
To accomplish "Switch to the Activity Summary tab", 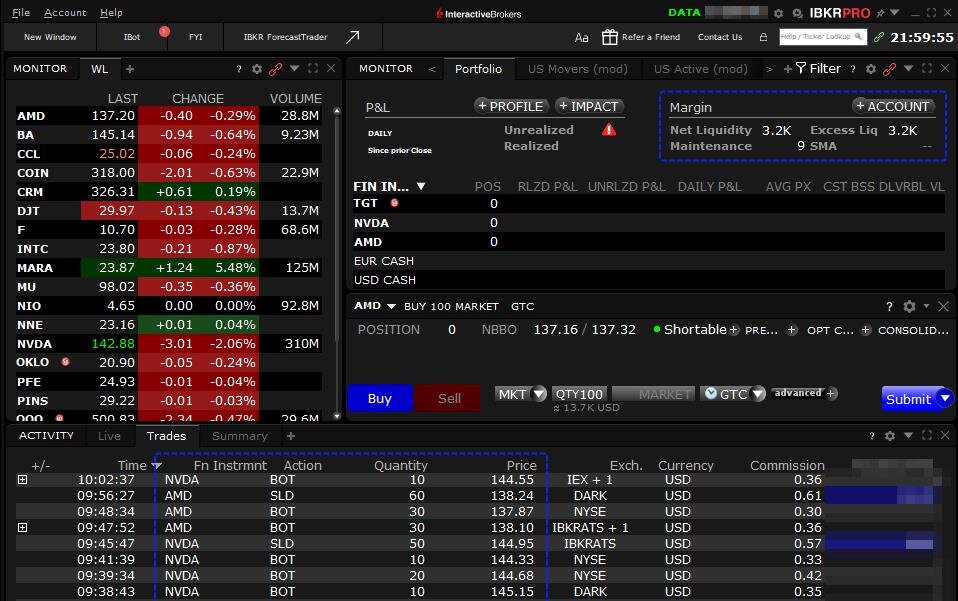I will 240,435.
